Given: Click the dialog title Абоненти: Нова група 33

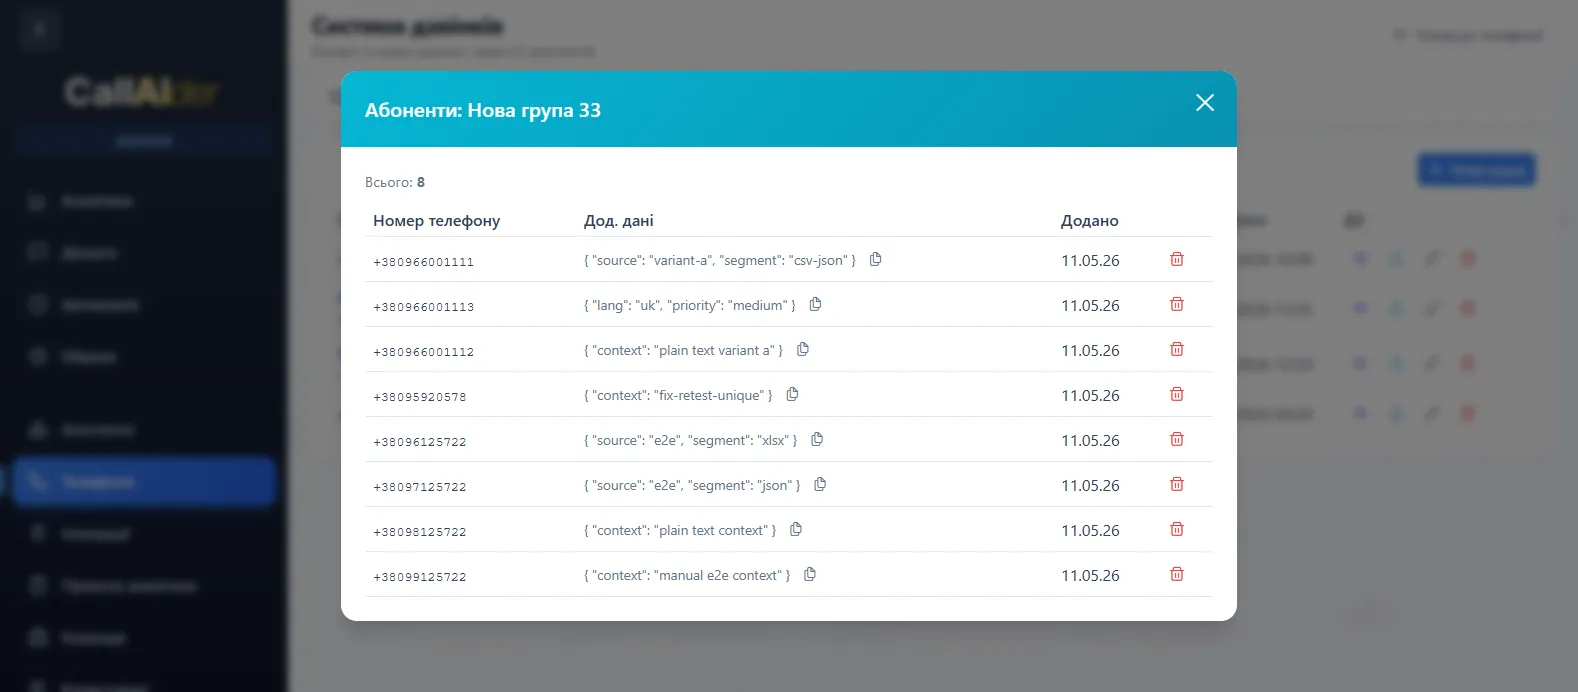Looking at the screenshot, I should click(x=483, y=110).
